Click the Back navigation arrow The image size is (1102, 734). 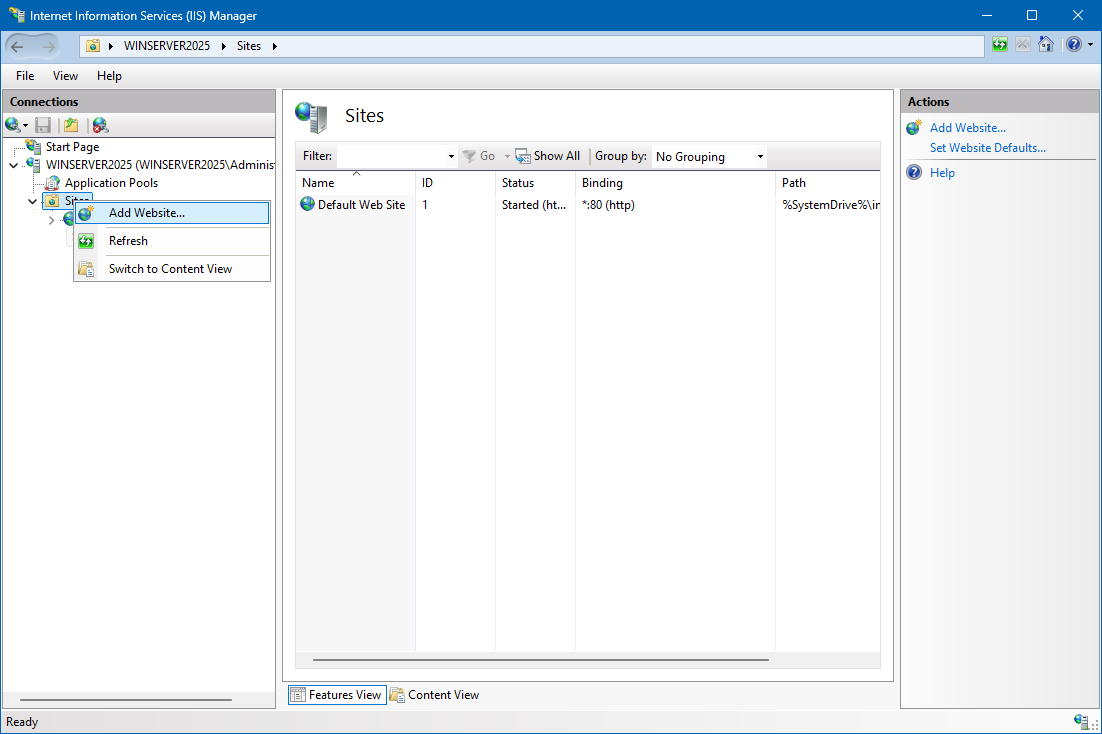[x=17, y=46]
